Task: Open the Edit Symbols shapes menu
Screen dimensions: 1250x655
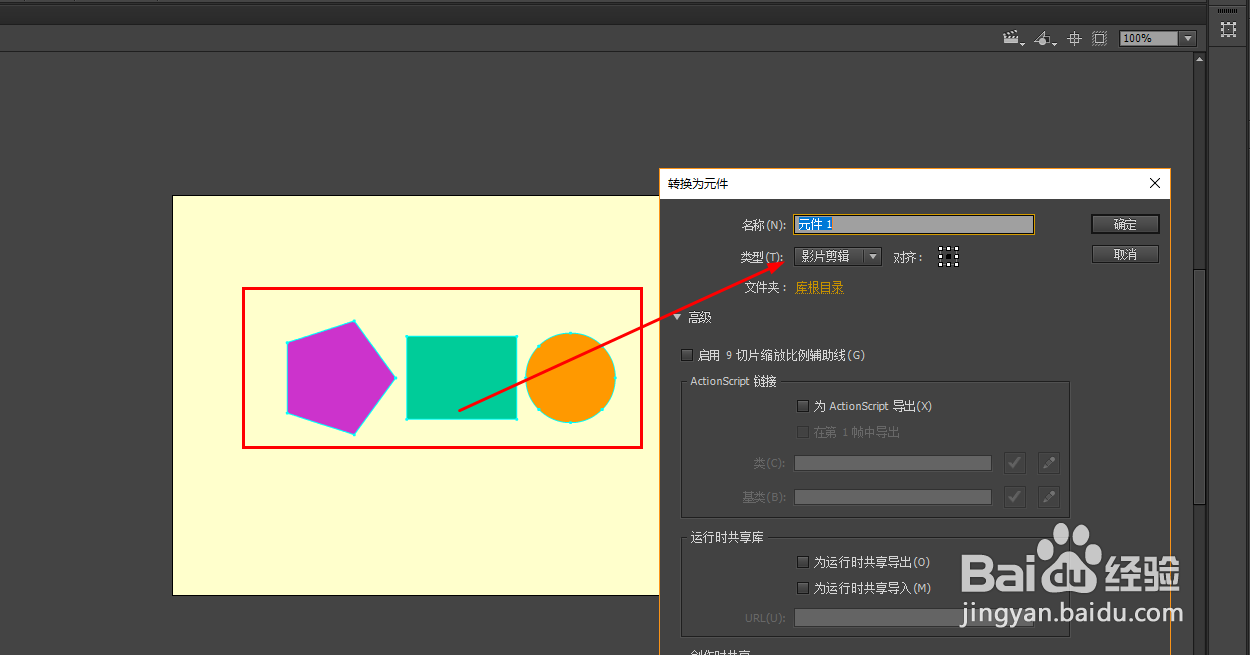Action: tap(1045, 38)
